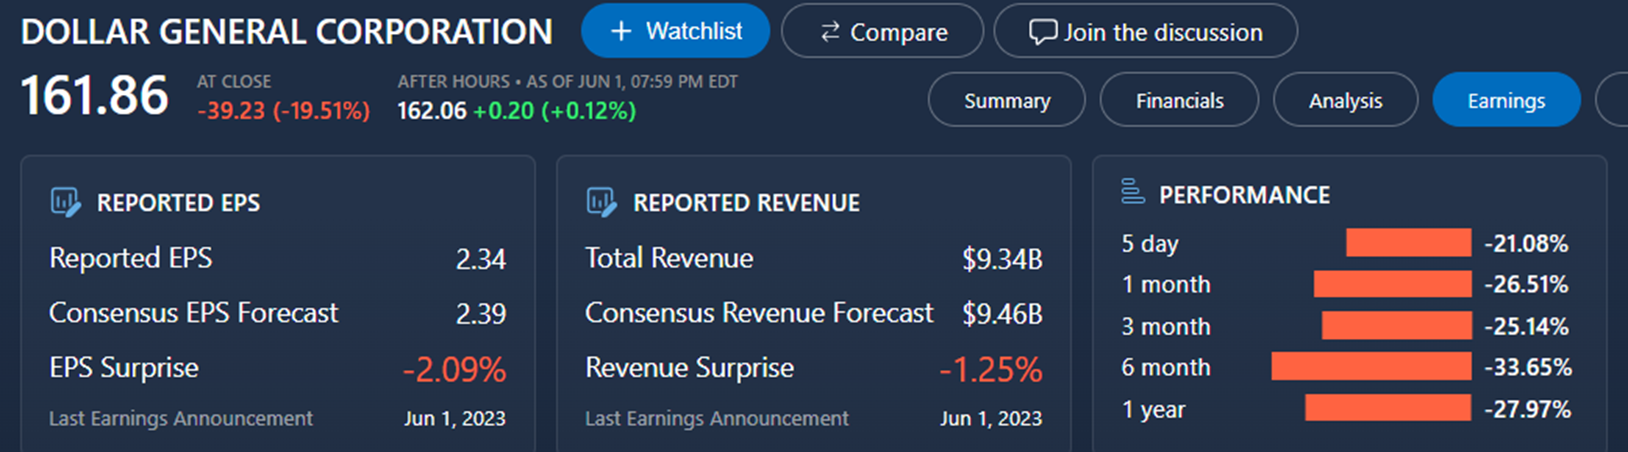Click the 6 month performance bar

(x=1371, y=367)
